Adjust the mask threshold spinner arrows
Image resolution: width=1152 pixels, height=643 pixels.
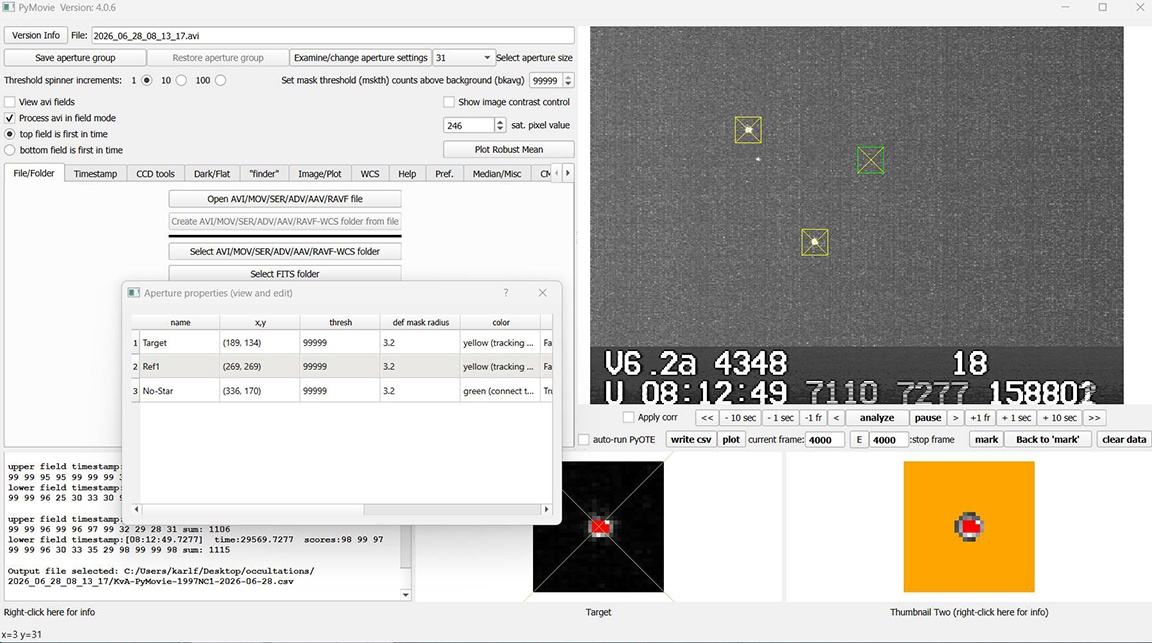click(x=569, y=81)
